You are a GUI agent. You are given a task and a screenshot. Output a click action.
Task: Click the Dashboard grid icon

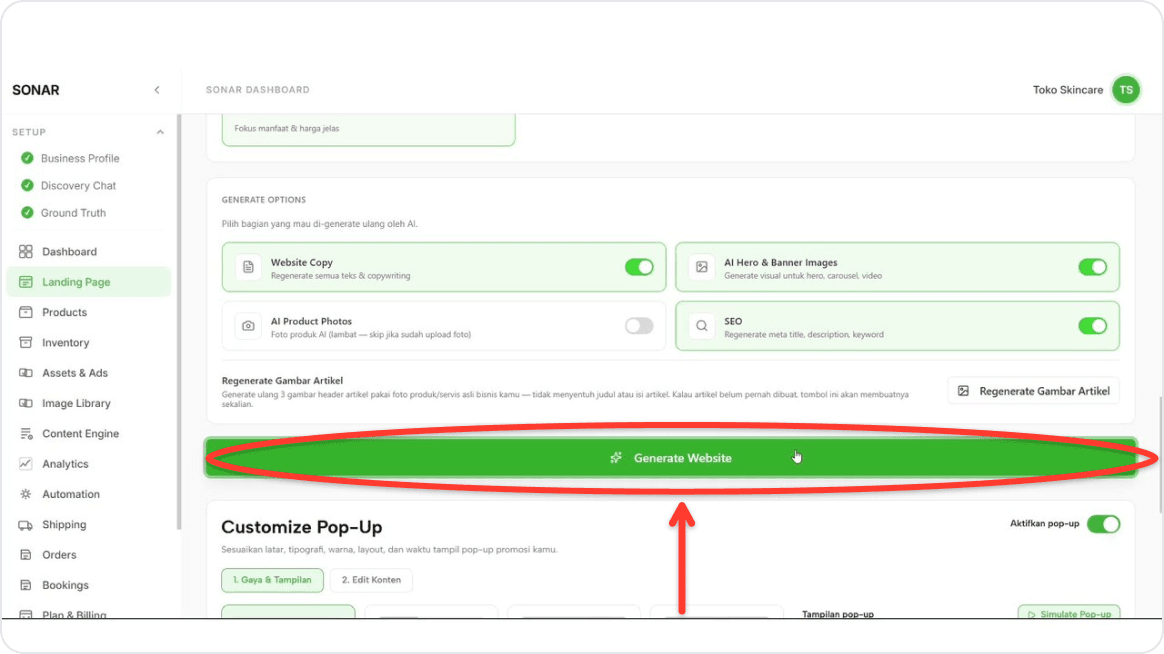26,252
